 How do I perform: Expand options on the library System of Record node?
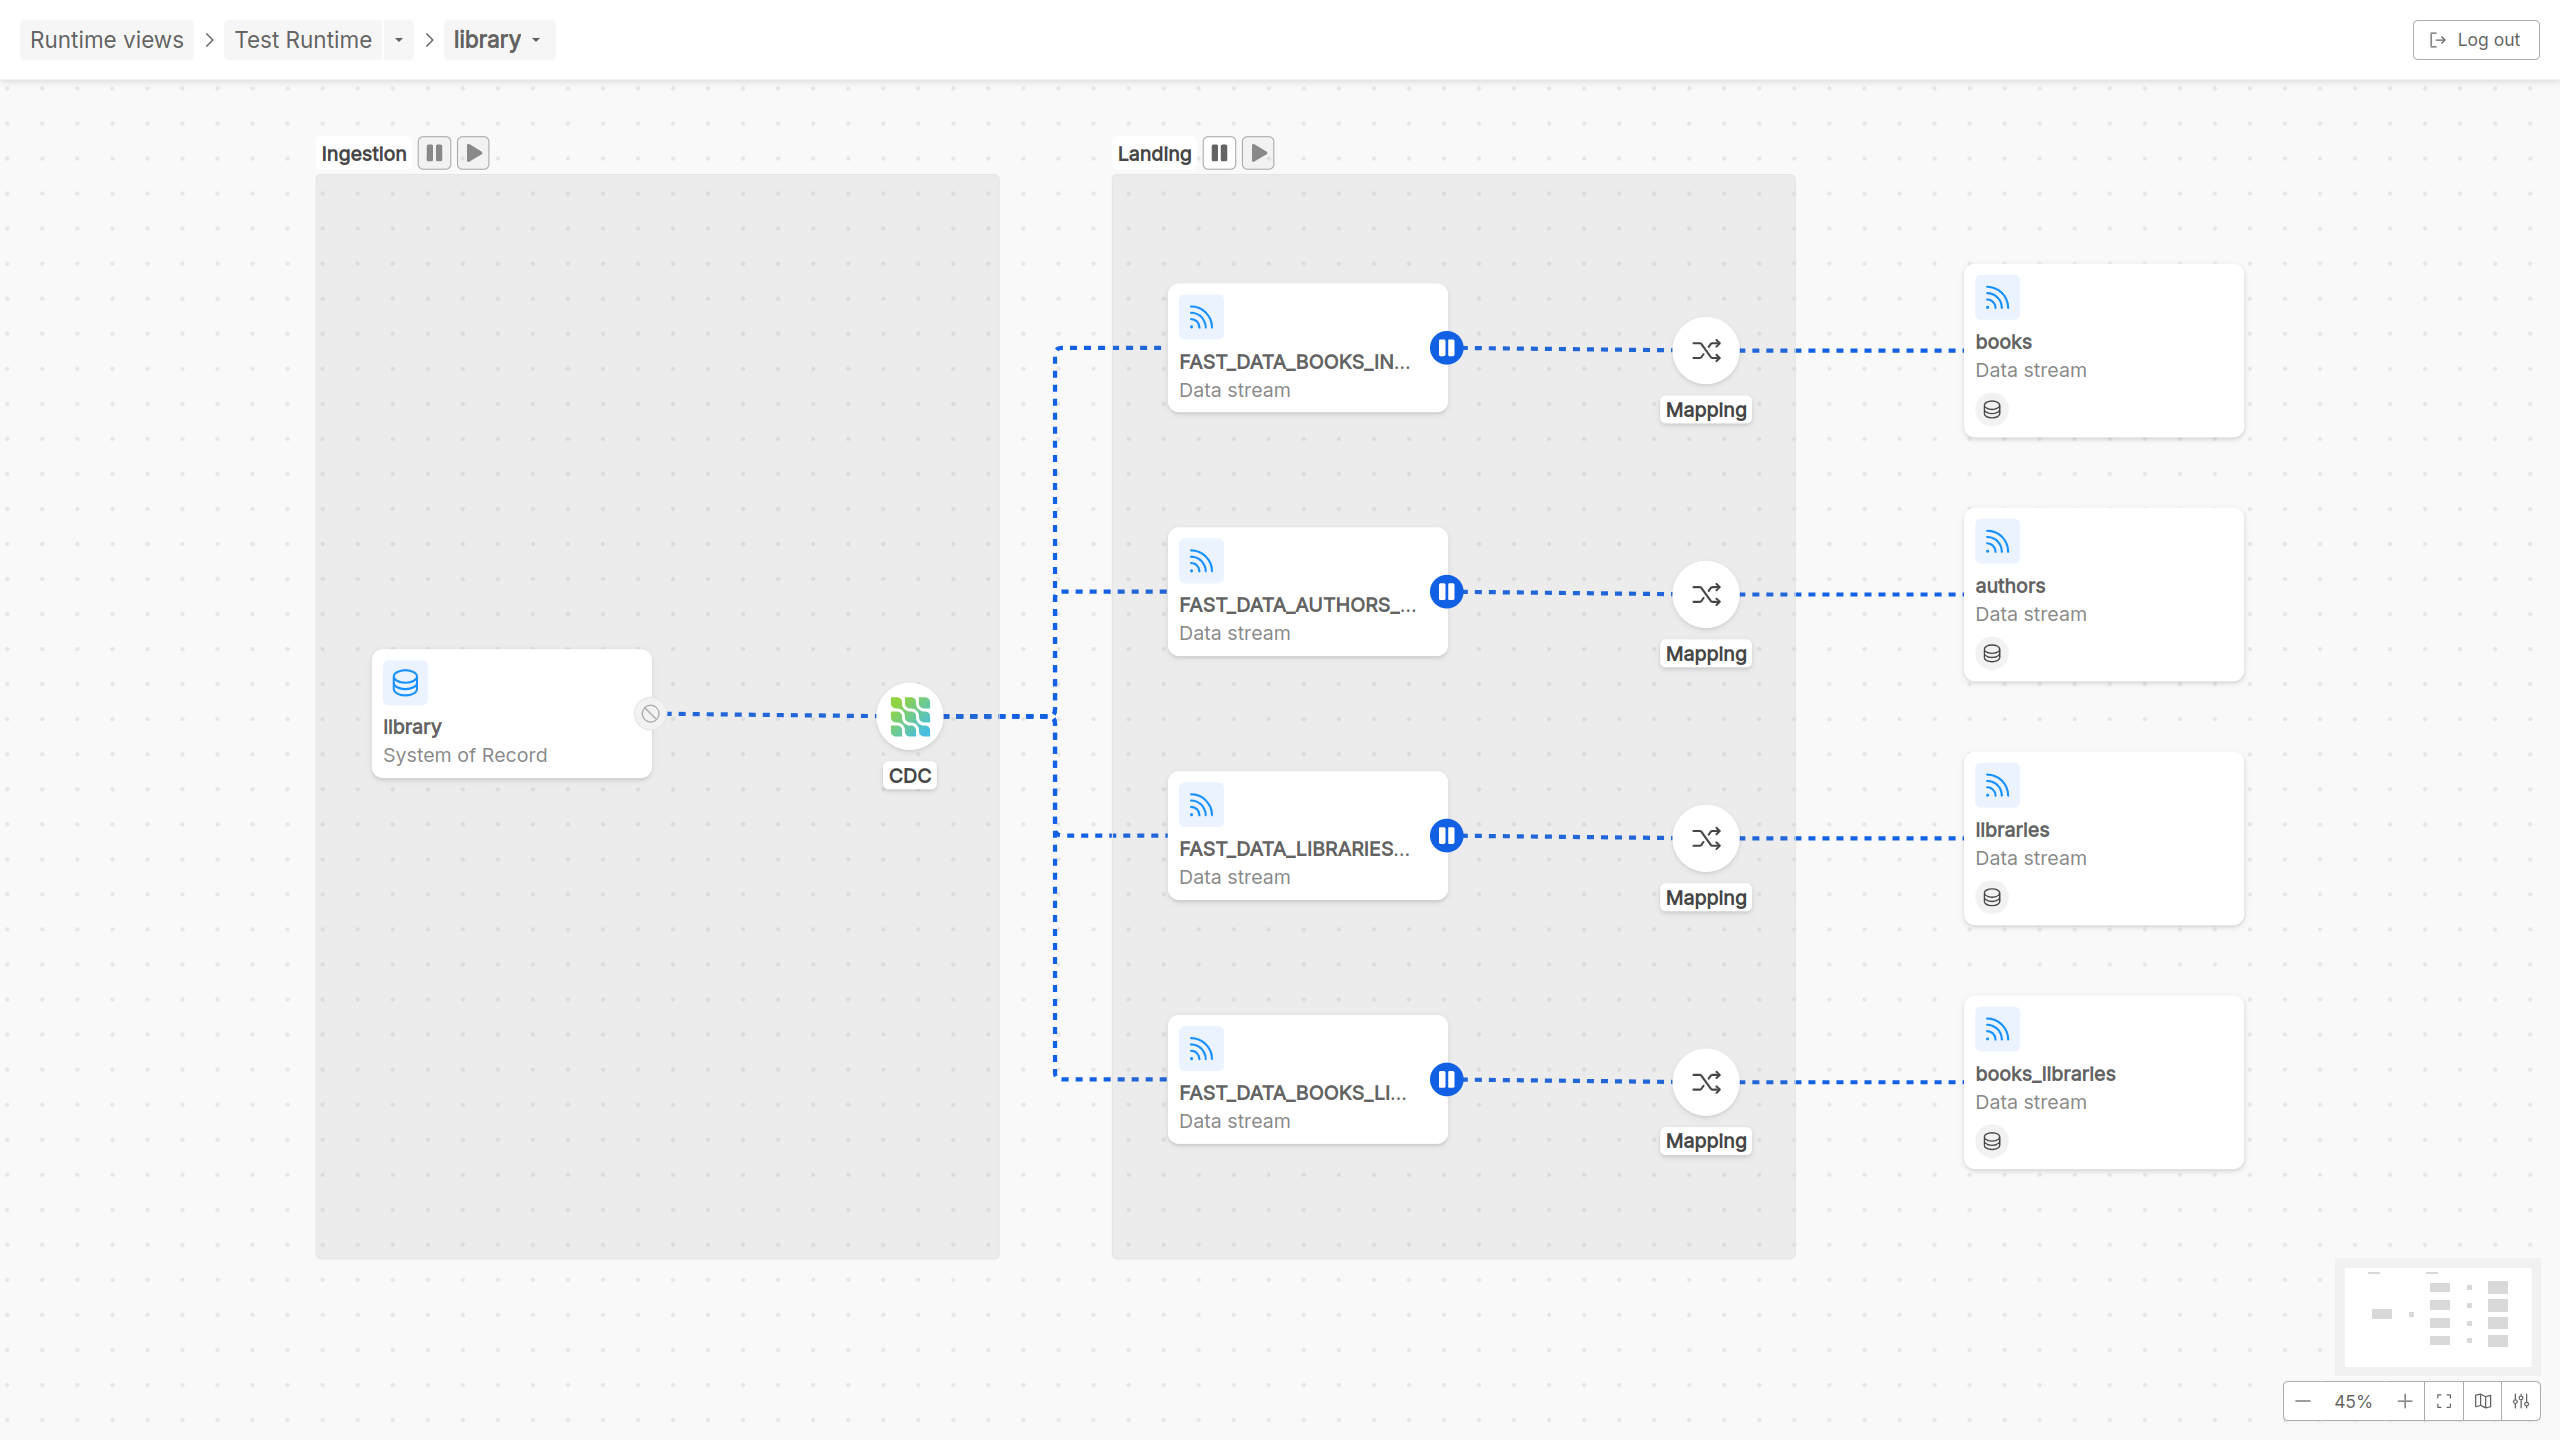coord(650,713)
